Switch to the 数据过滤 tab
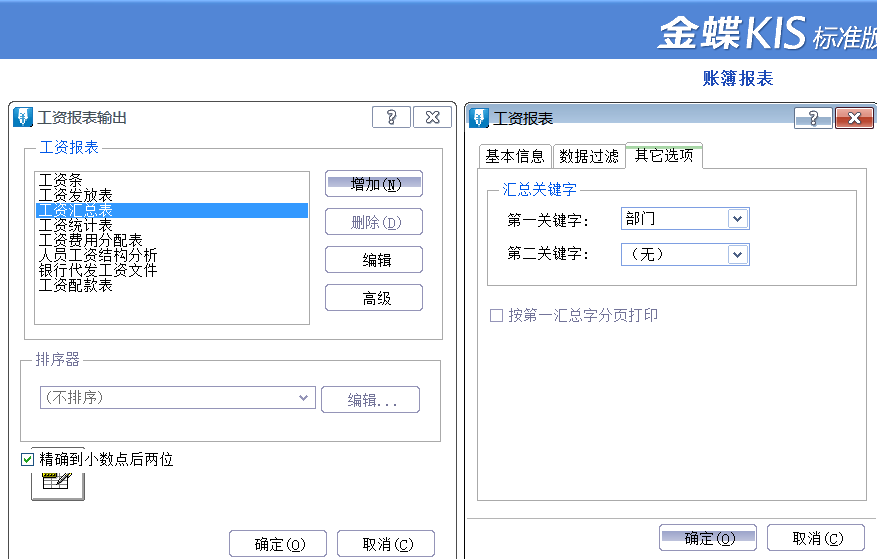 point(589,156)
